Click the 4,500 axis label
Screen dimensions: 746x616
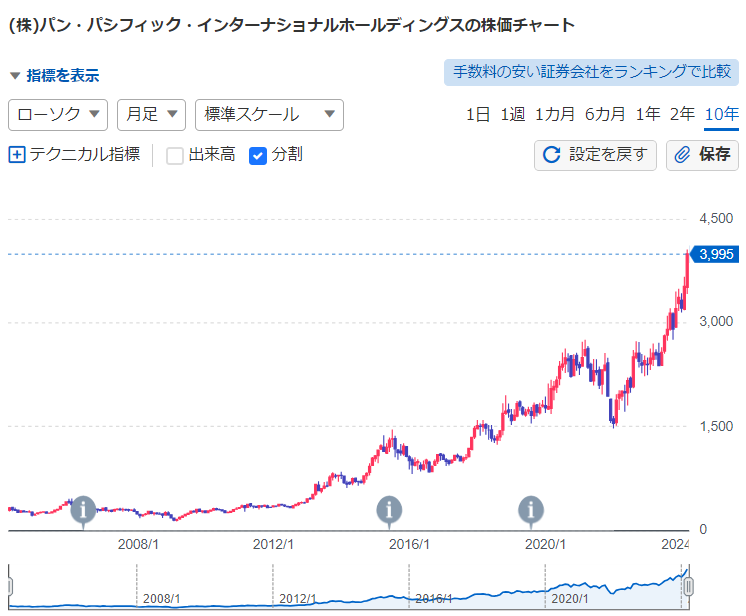coord(716,219)
